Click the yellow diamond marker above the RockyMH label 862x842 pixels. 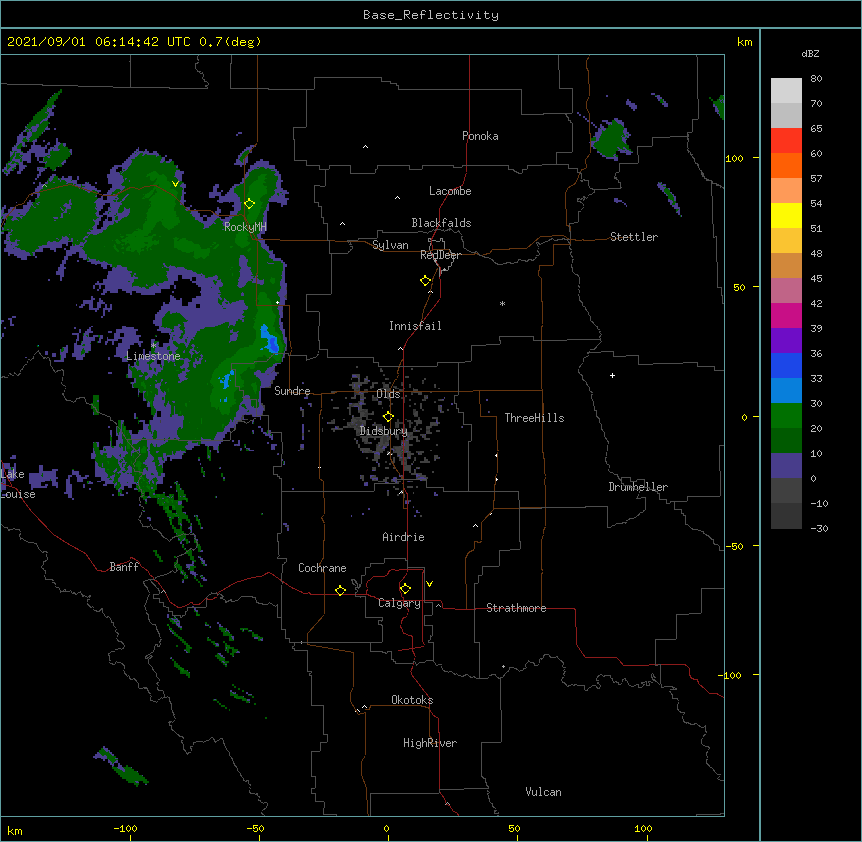tap(250, 204)
